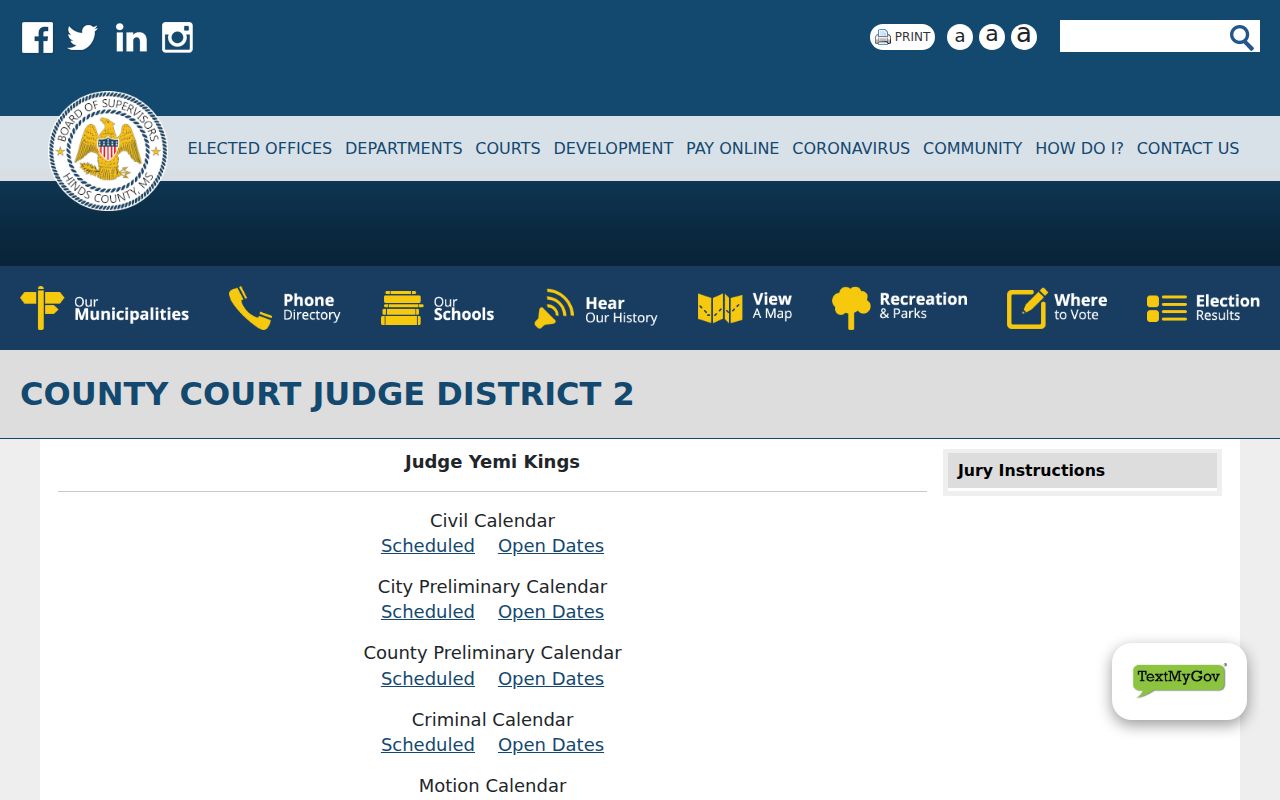Screen dimensions: 1280x800
Task: Click the Hear Our History megaphone icon
Action: coord(554,308)
